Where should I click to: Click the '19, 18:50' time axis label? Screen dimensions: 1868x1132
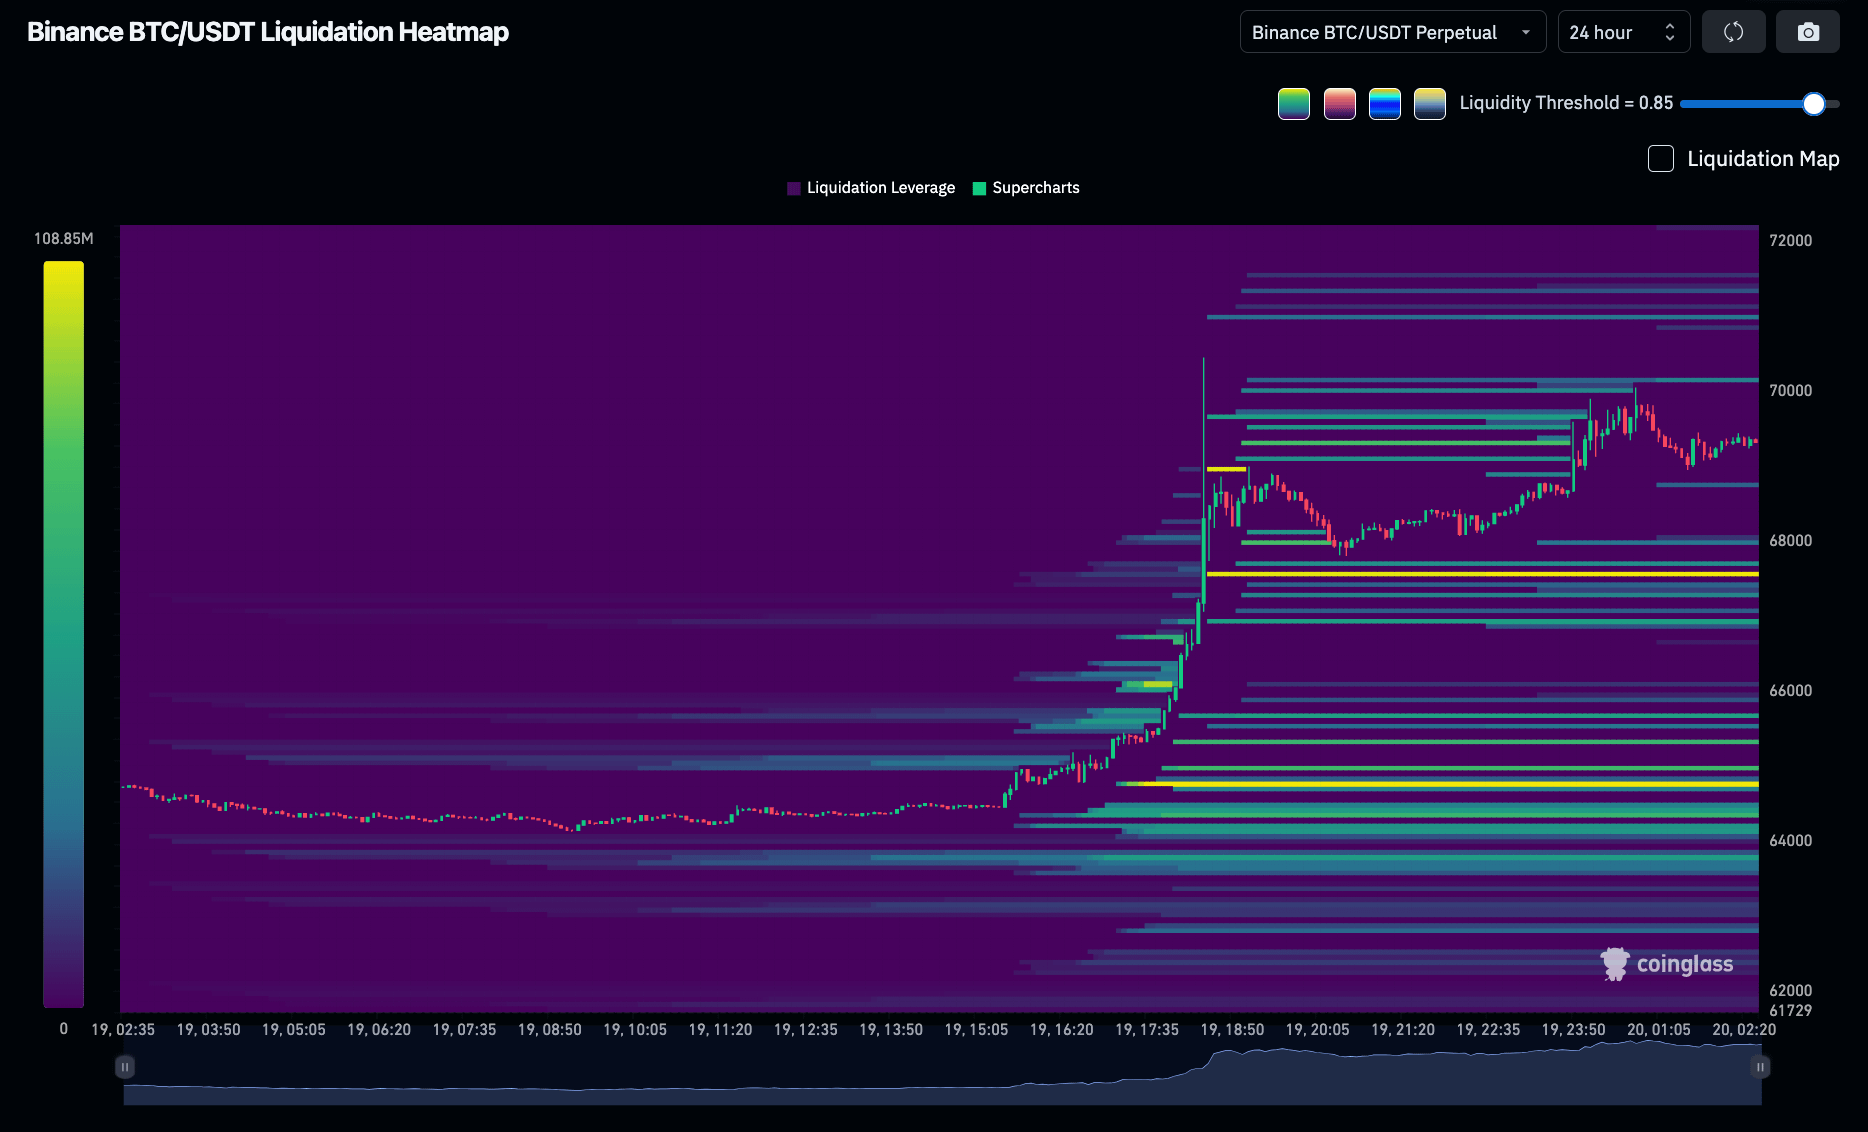pyautogui.click(x=1232, y=1030)
